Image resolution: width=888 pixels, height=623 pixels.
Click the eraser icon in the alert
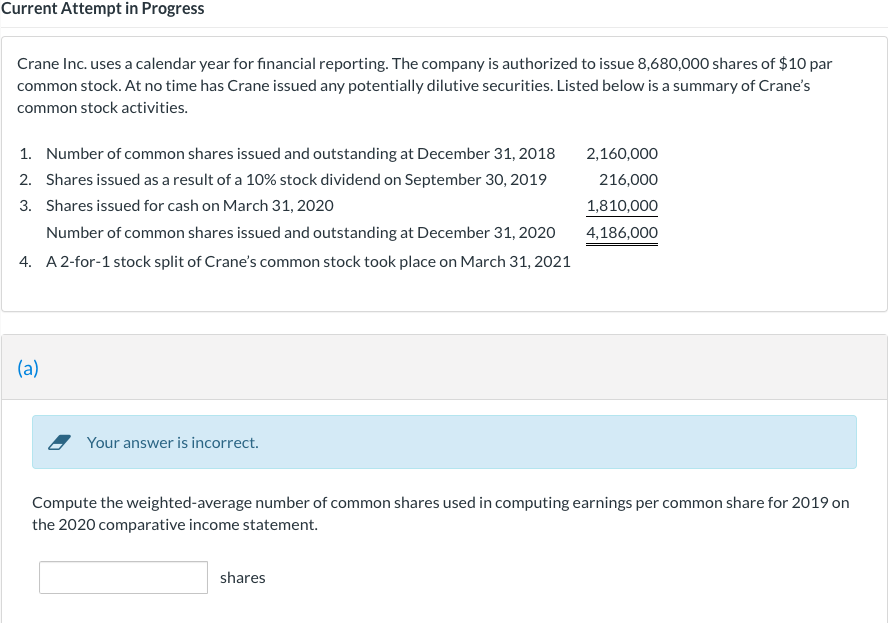(x=61, y=442)
